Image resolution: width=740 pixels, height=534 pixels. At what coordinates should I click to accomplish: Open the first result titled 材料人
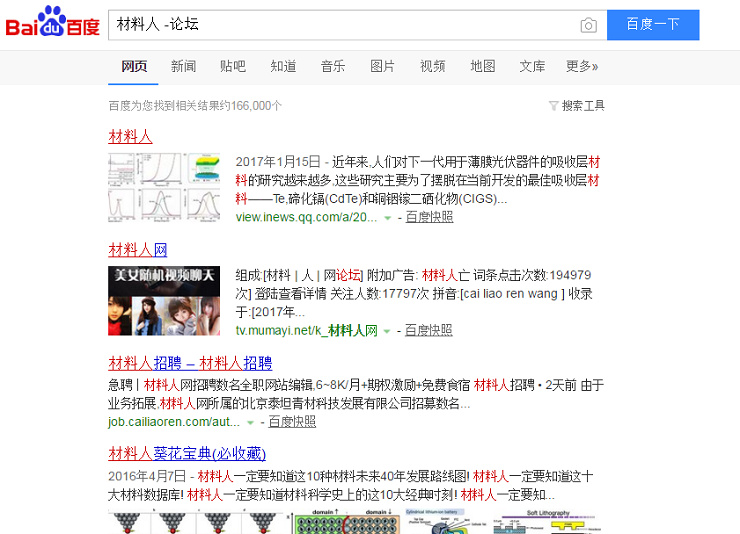pos(130,136)
